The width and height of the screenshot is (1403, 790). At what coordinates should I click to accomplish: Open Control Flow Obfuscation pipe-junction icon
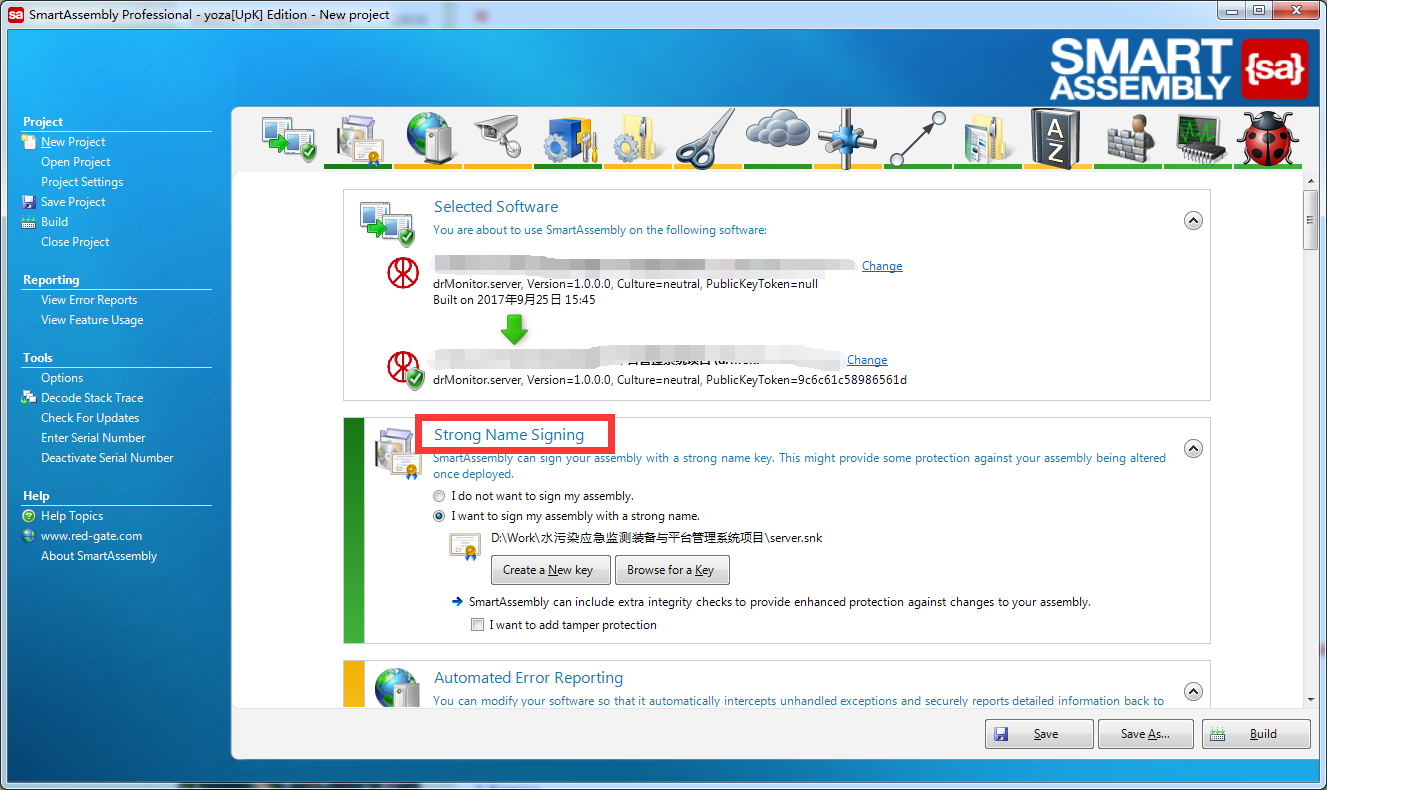846,137
